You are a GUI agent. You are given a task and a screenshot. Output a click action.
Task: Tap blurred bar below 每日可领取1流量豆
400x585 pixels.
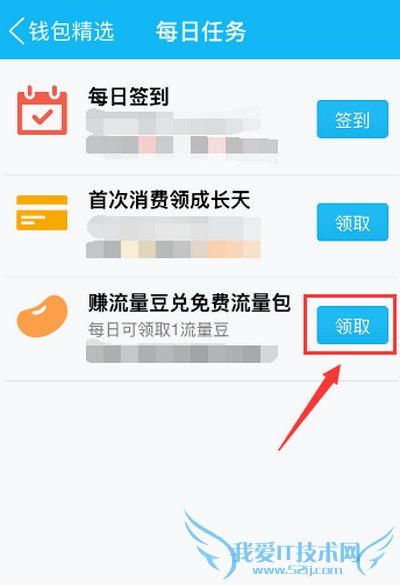(x=182, y=354)
